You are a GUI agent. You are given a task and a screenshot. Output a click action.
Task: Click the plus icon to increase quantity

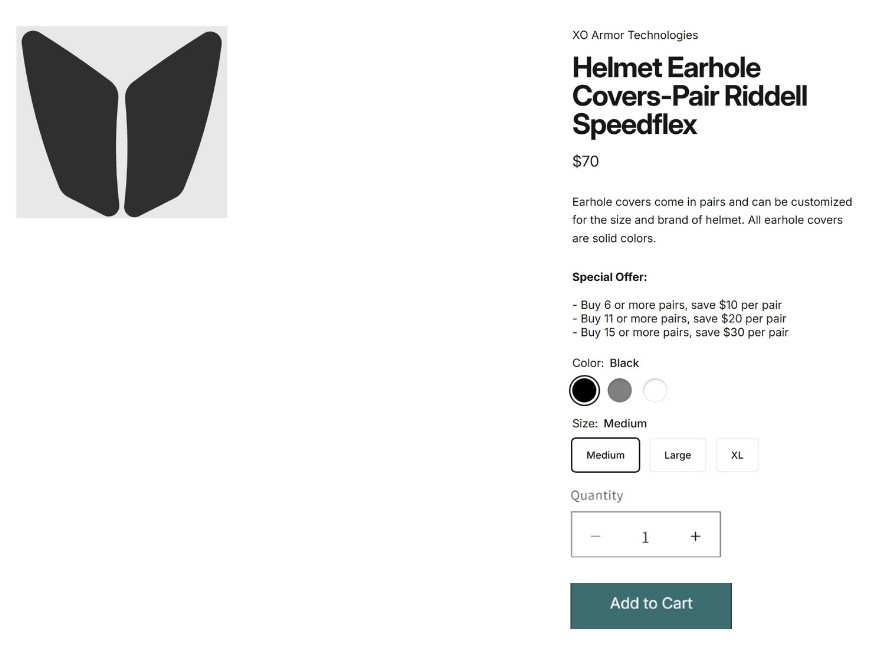695,536
